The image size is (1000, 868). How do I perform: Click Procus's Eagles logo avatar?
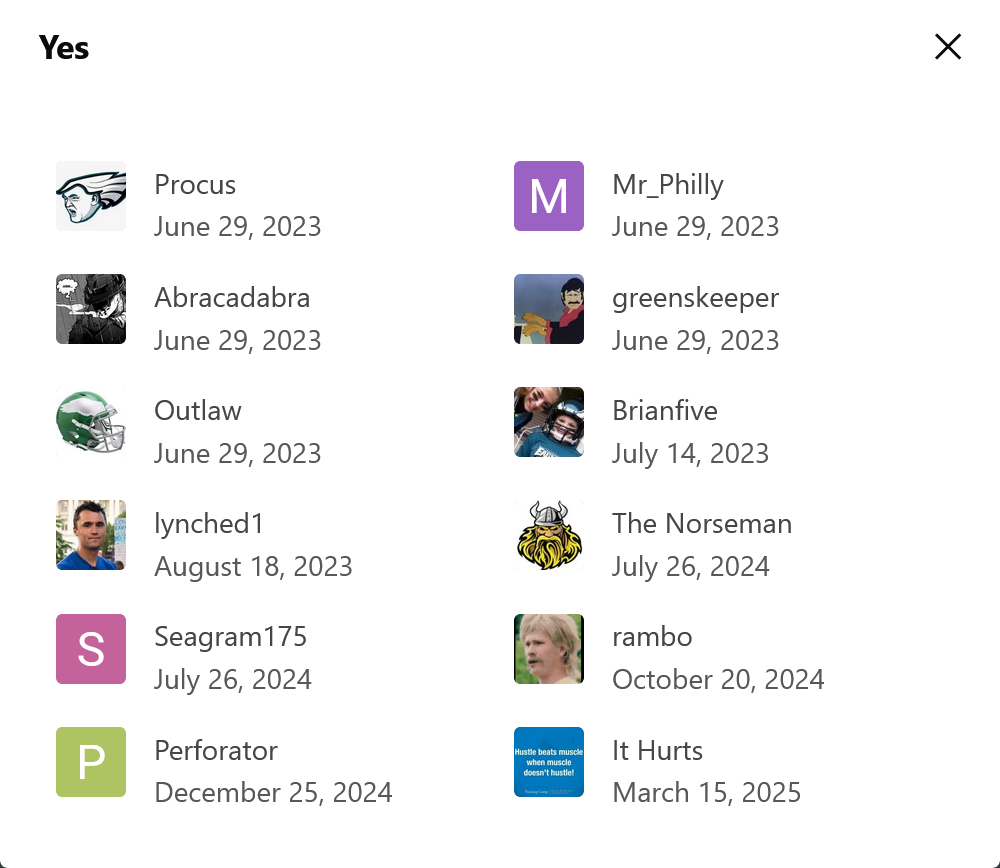coord(91,196)
